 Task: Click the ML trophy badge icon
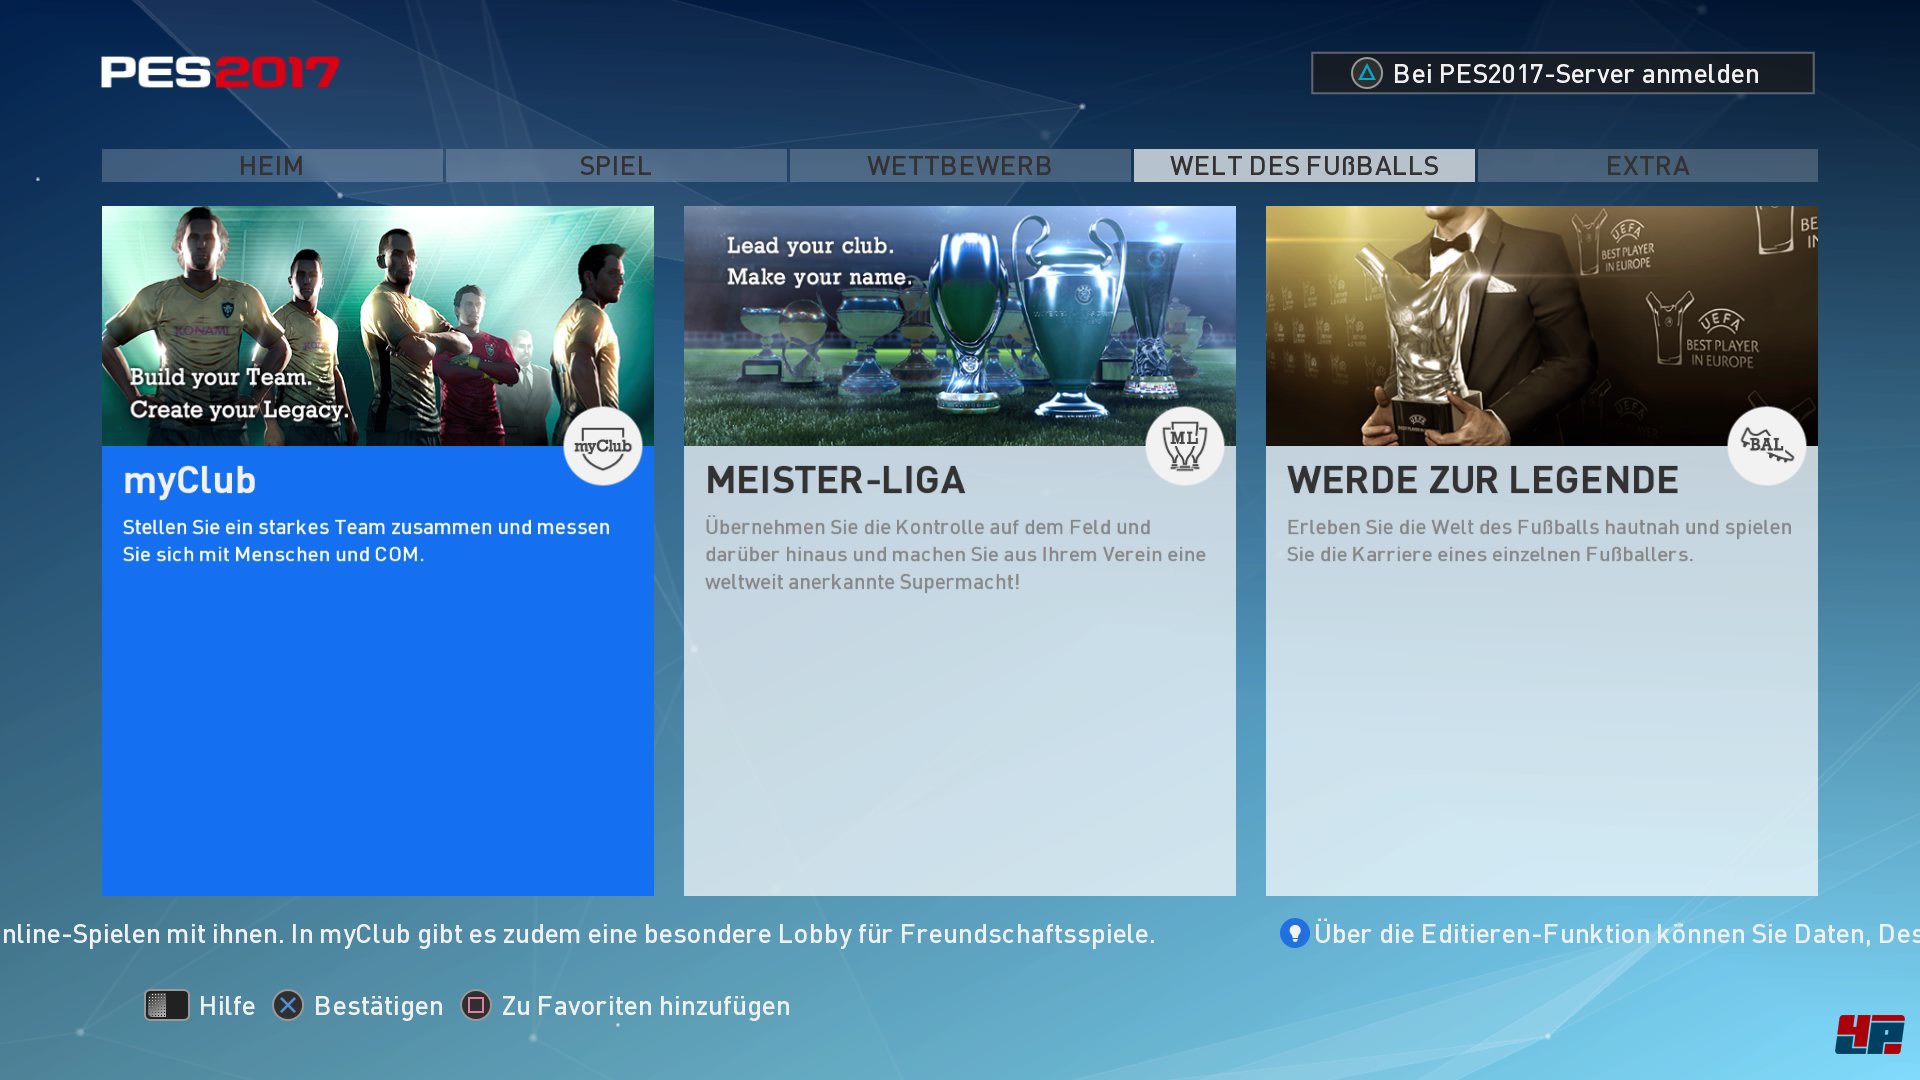coord(1184,446)
